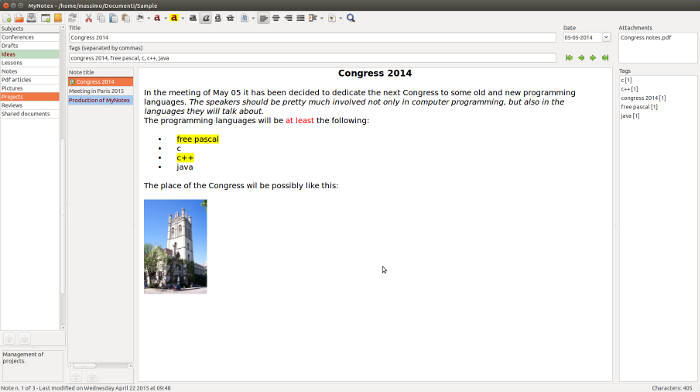Toggle italic formatting

tap(205, 18)
